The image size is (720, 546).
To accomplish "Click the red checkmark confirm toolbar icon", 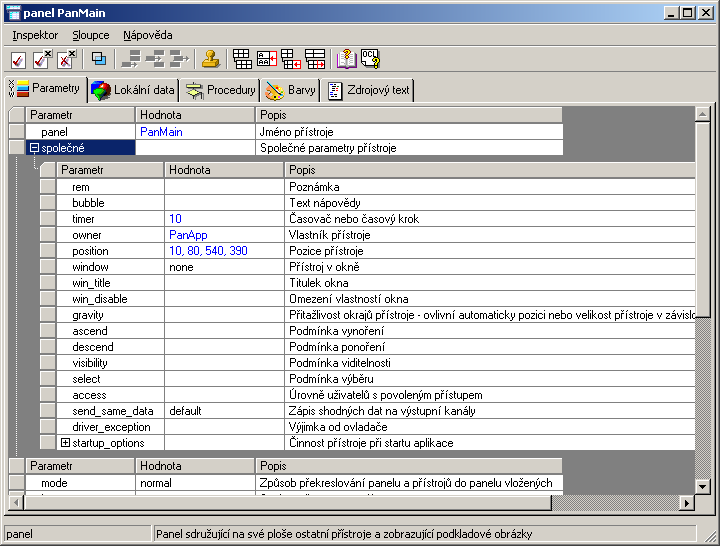I will click(18, 59).
